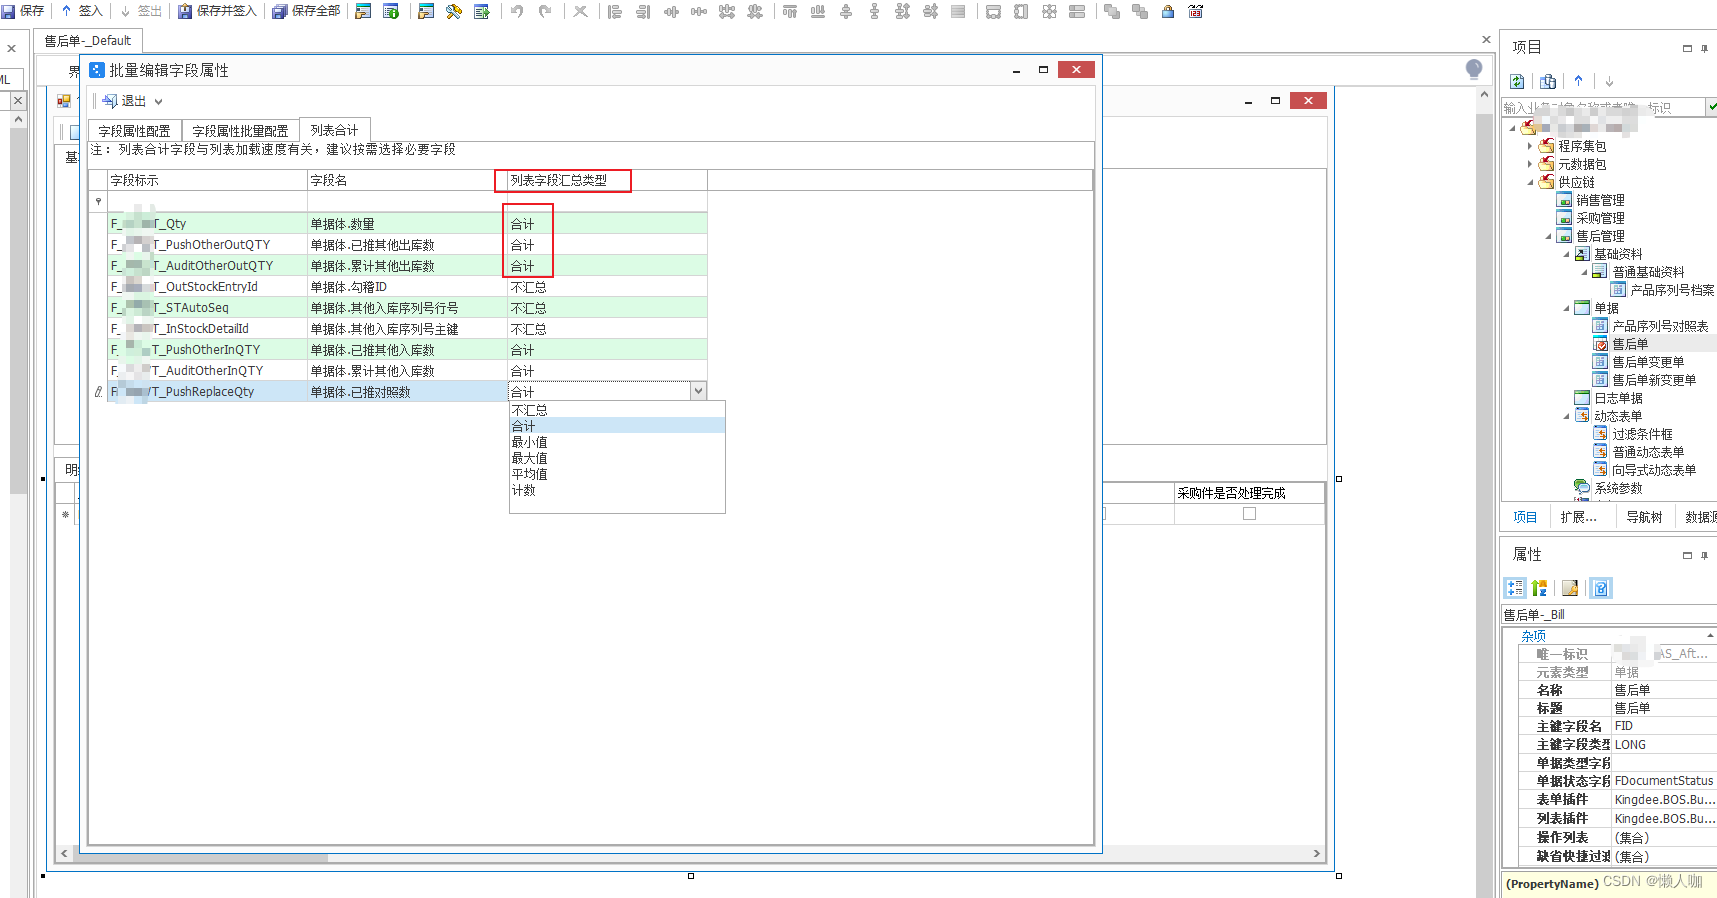This screenshot has height=898, width=1717.
Task: Choose 最大值 from the dropdown list
Action: (x=617, y=458)
